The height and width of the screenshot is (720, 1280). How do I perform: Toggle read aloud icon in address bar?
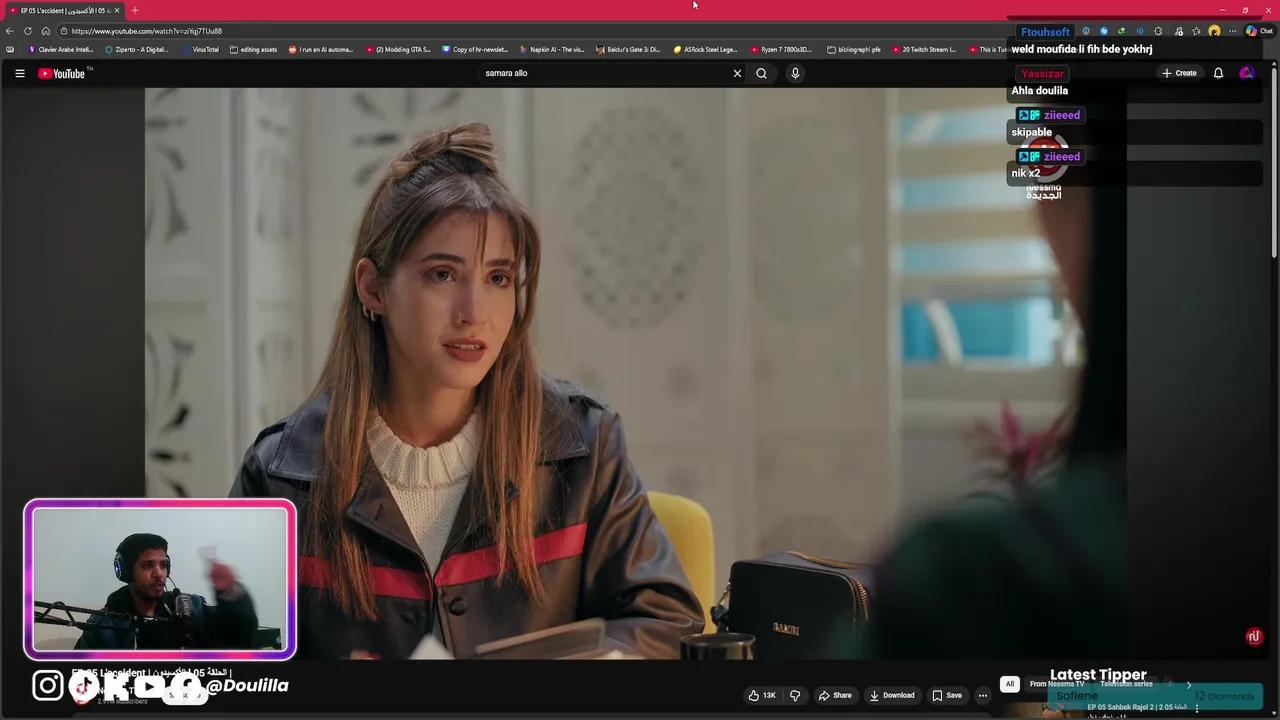click(1140, 31)
